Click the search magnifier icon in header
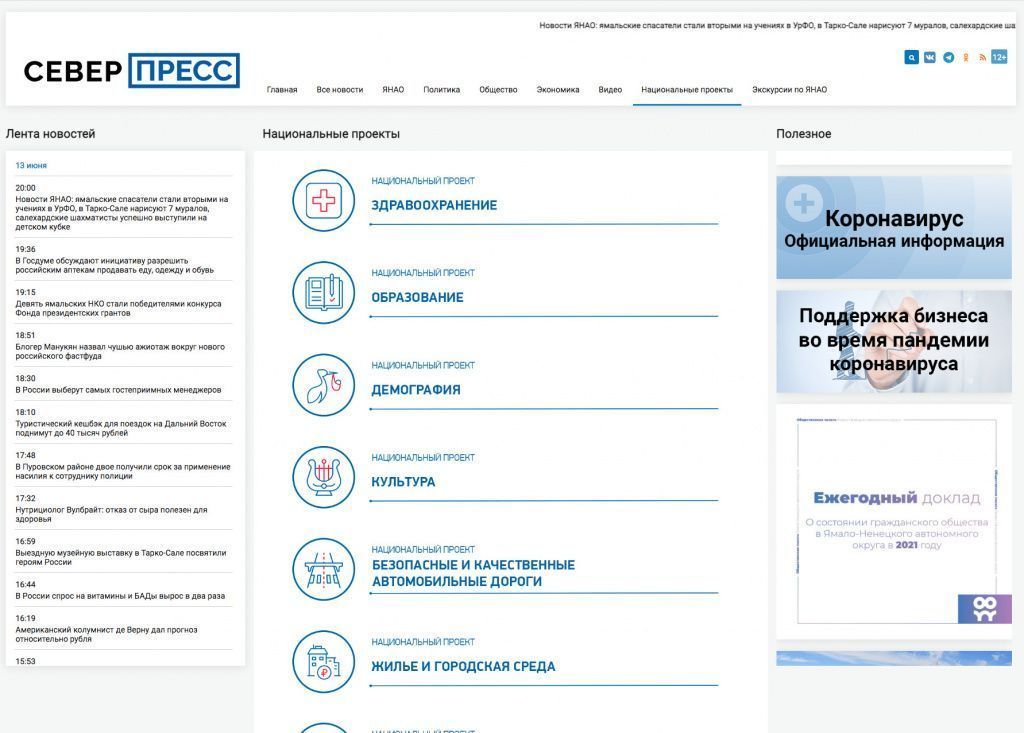 [911, 58]
